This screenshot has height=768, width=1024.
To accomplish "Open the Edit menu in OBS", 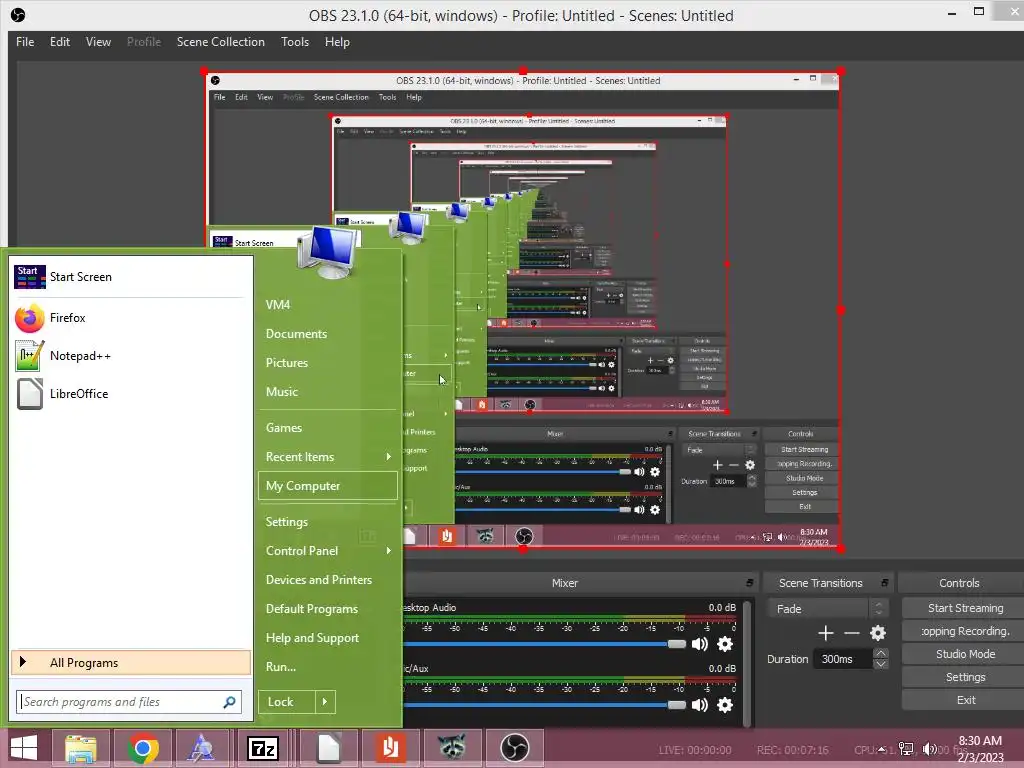I will click(x=59, y=42).
